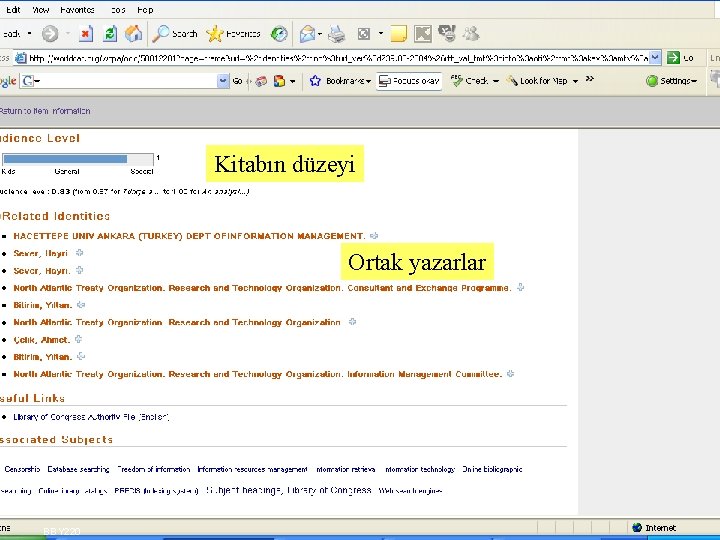This screenshot has width=720, height=540.
Task: Click Return to Item Information link
Action: (45, 111)
